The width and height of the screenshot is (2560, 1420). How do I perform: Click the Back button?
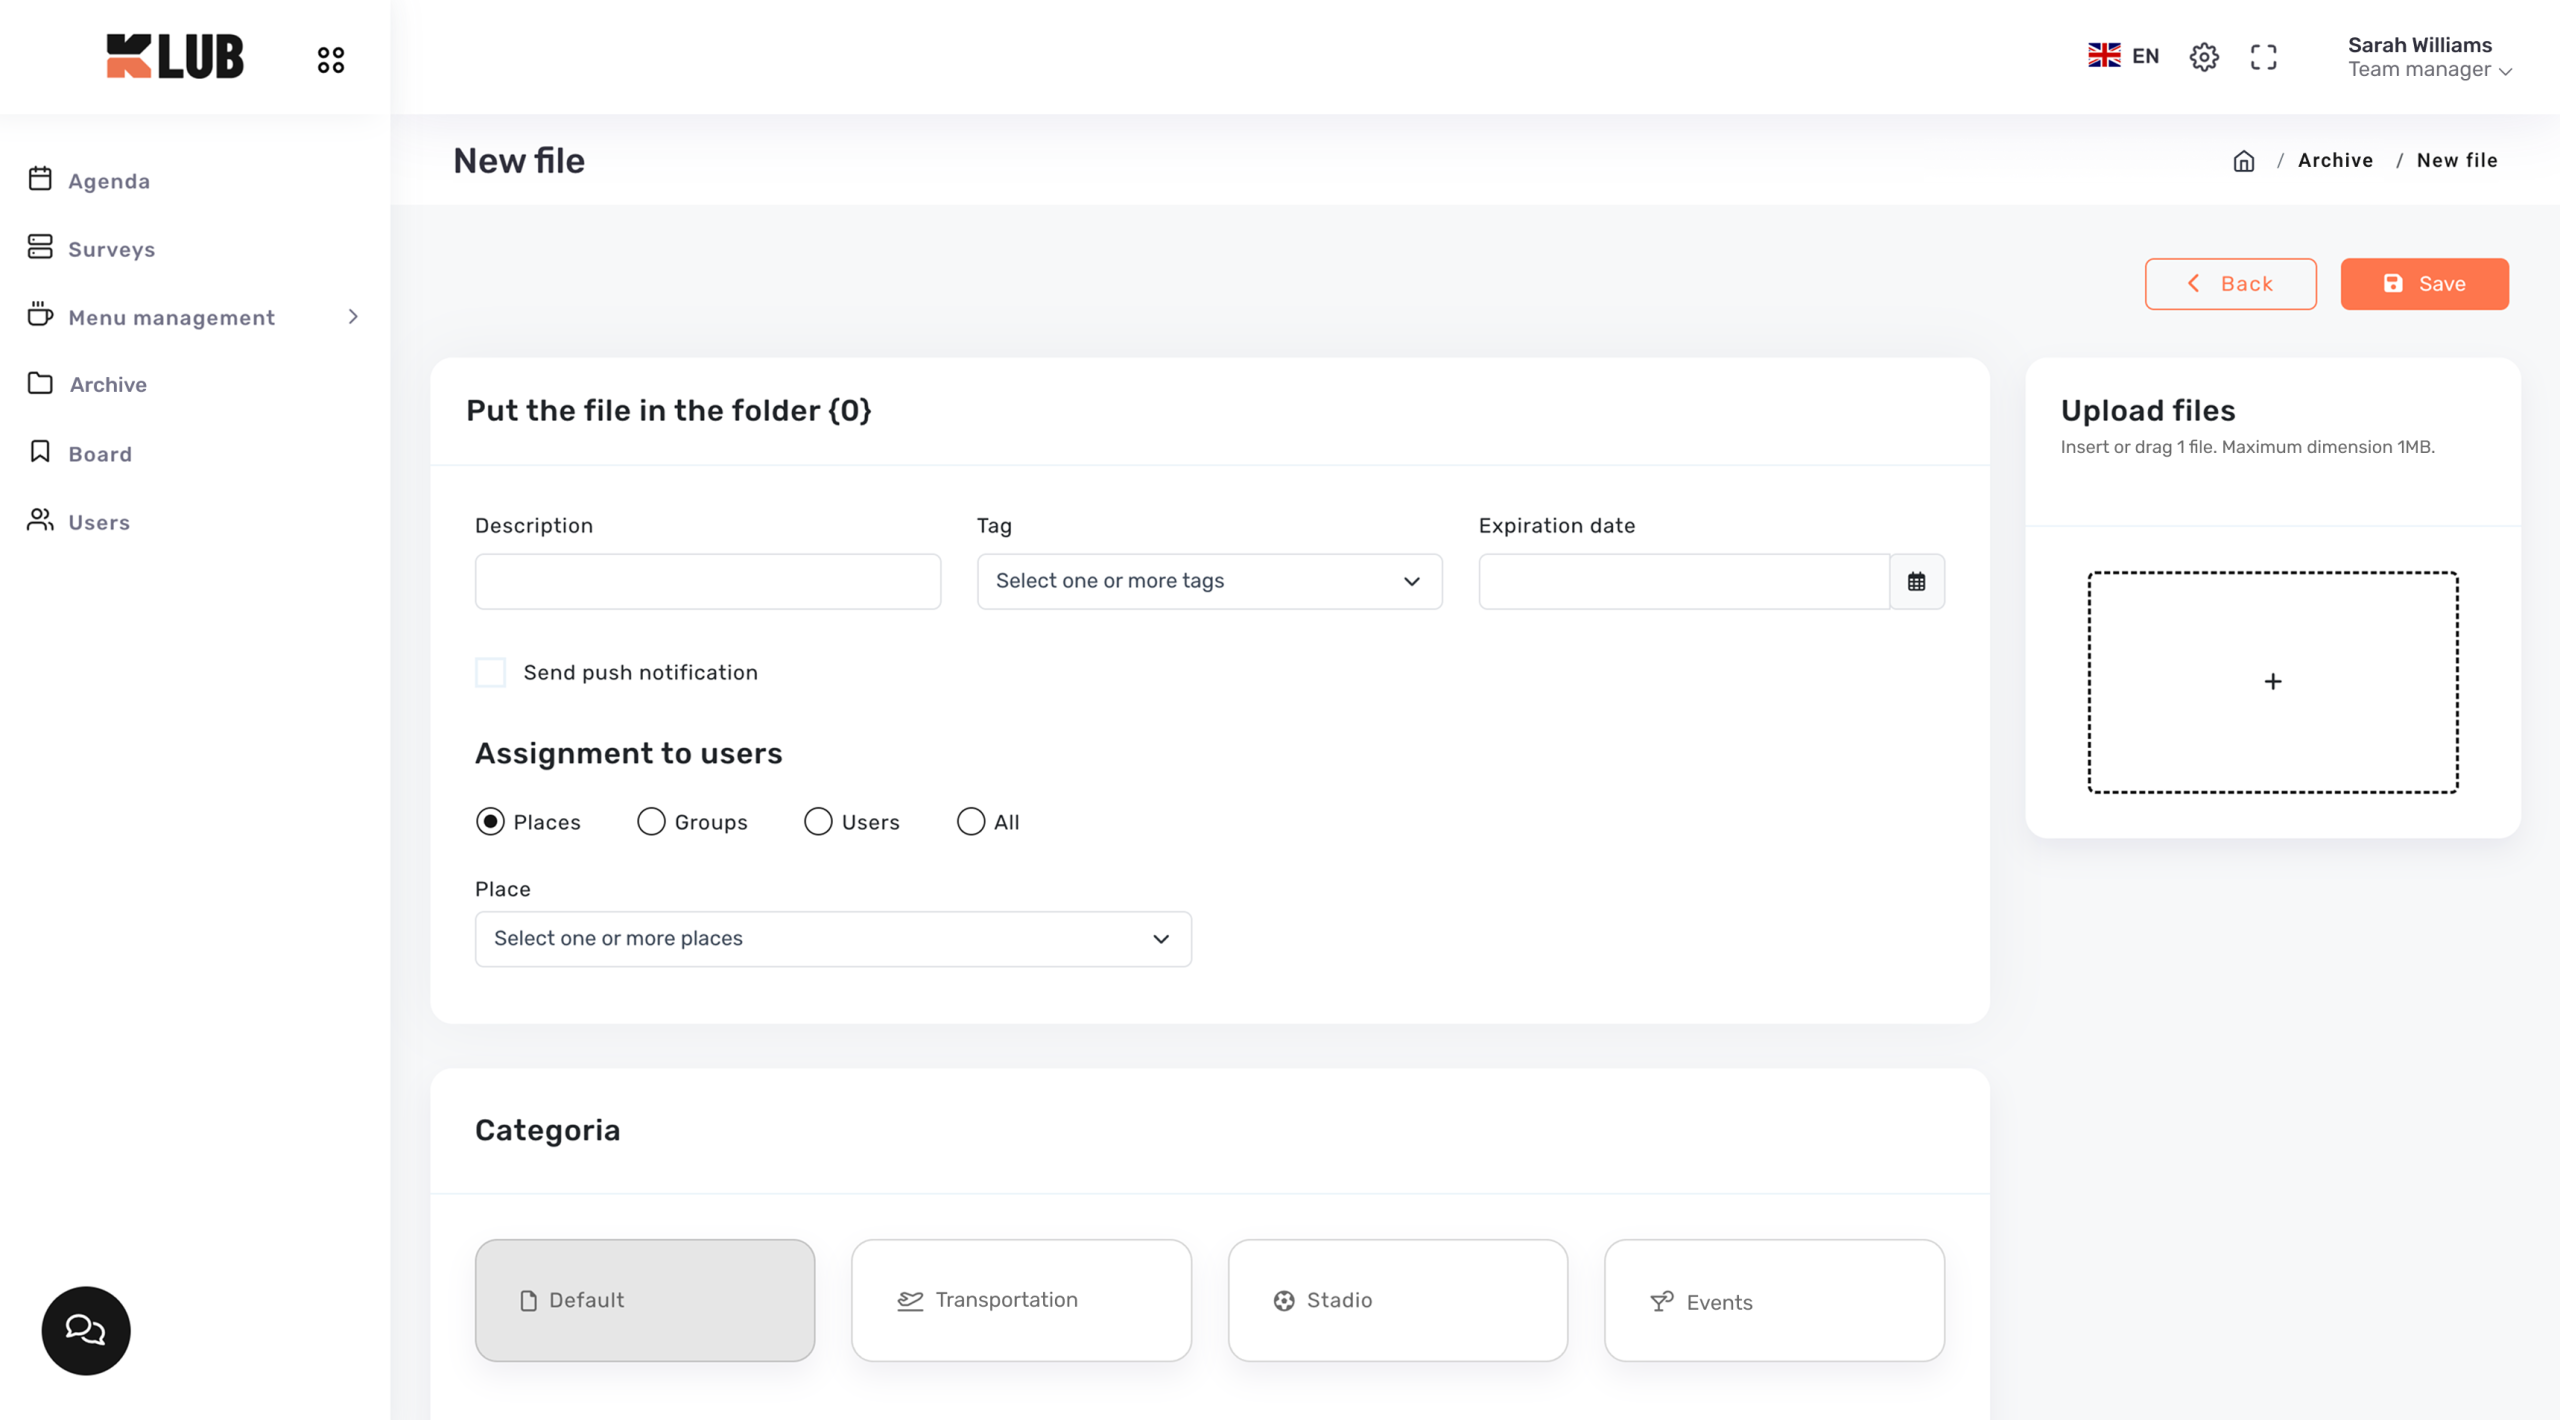pos(2230,284)
